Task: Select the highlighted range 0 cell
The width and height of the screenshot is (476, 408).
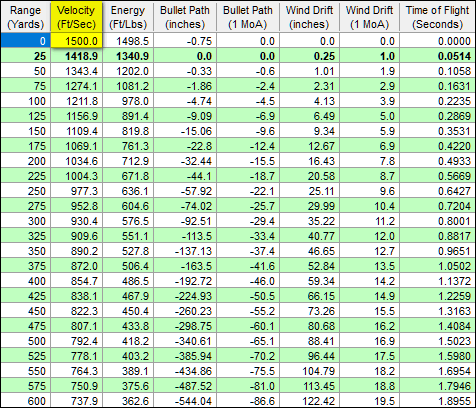Action: (26, 41)
